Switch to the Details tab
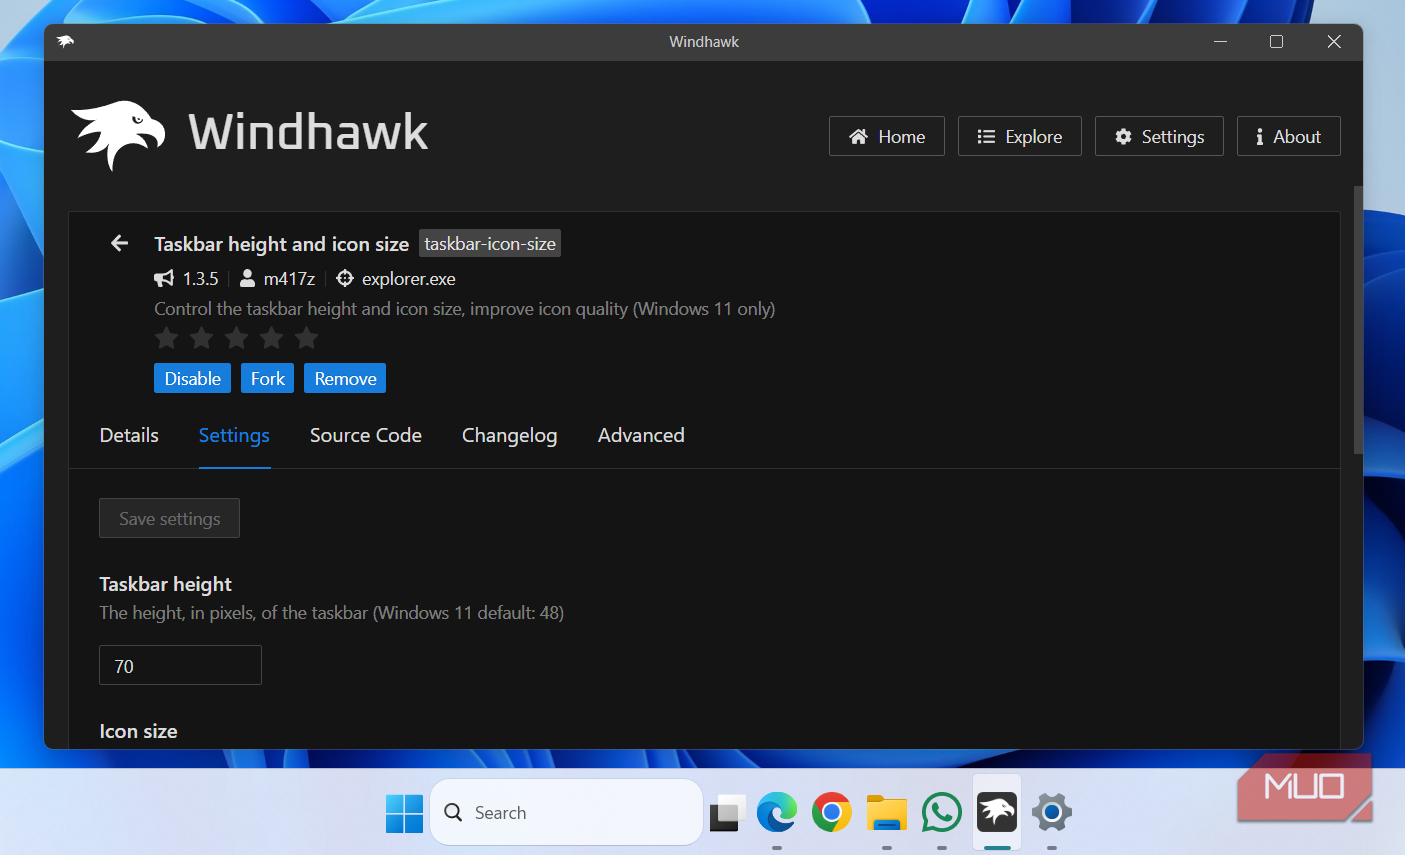This screenshot has width=1405, height=855. [x=129, y=435]
